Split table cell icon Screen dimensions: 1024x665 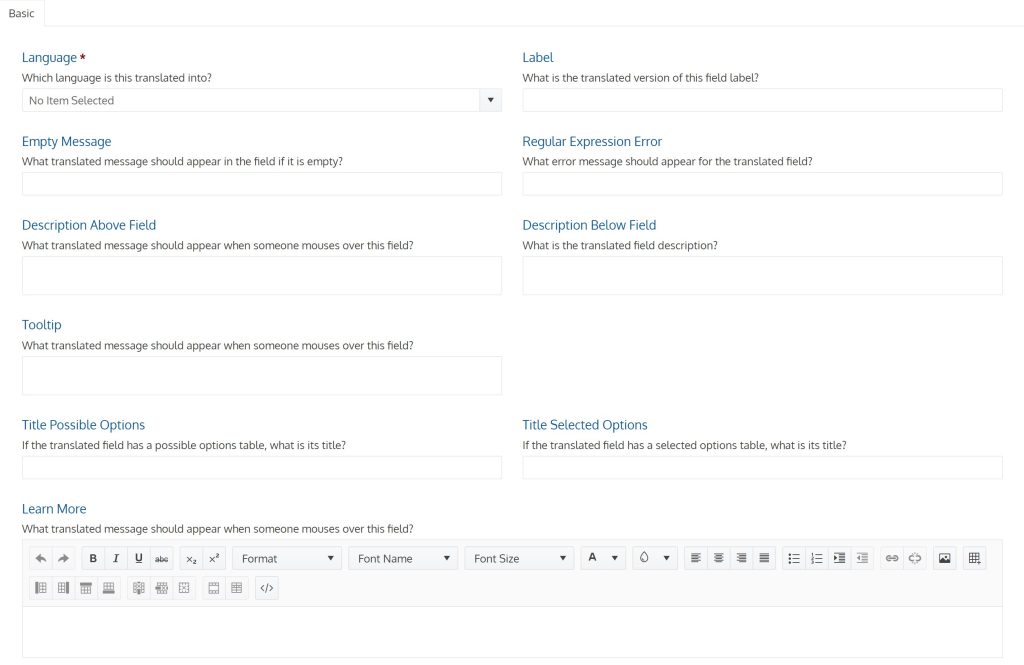[236, 588]
